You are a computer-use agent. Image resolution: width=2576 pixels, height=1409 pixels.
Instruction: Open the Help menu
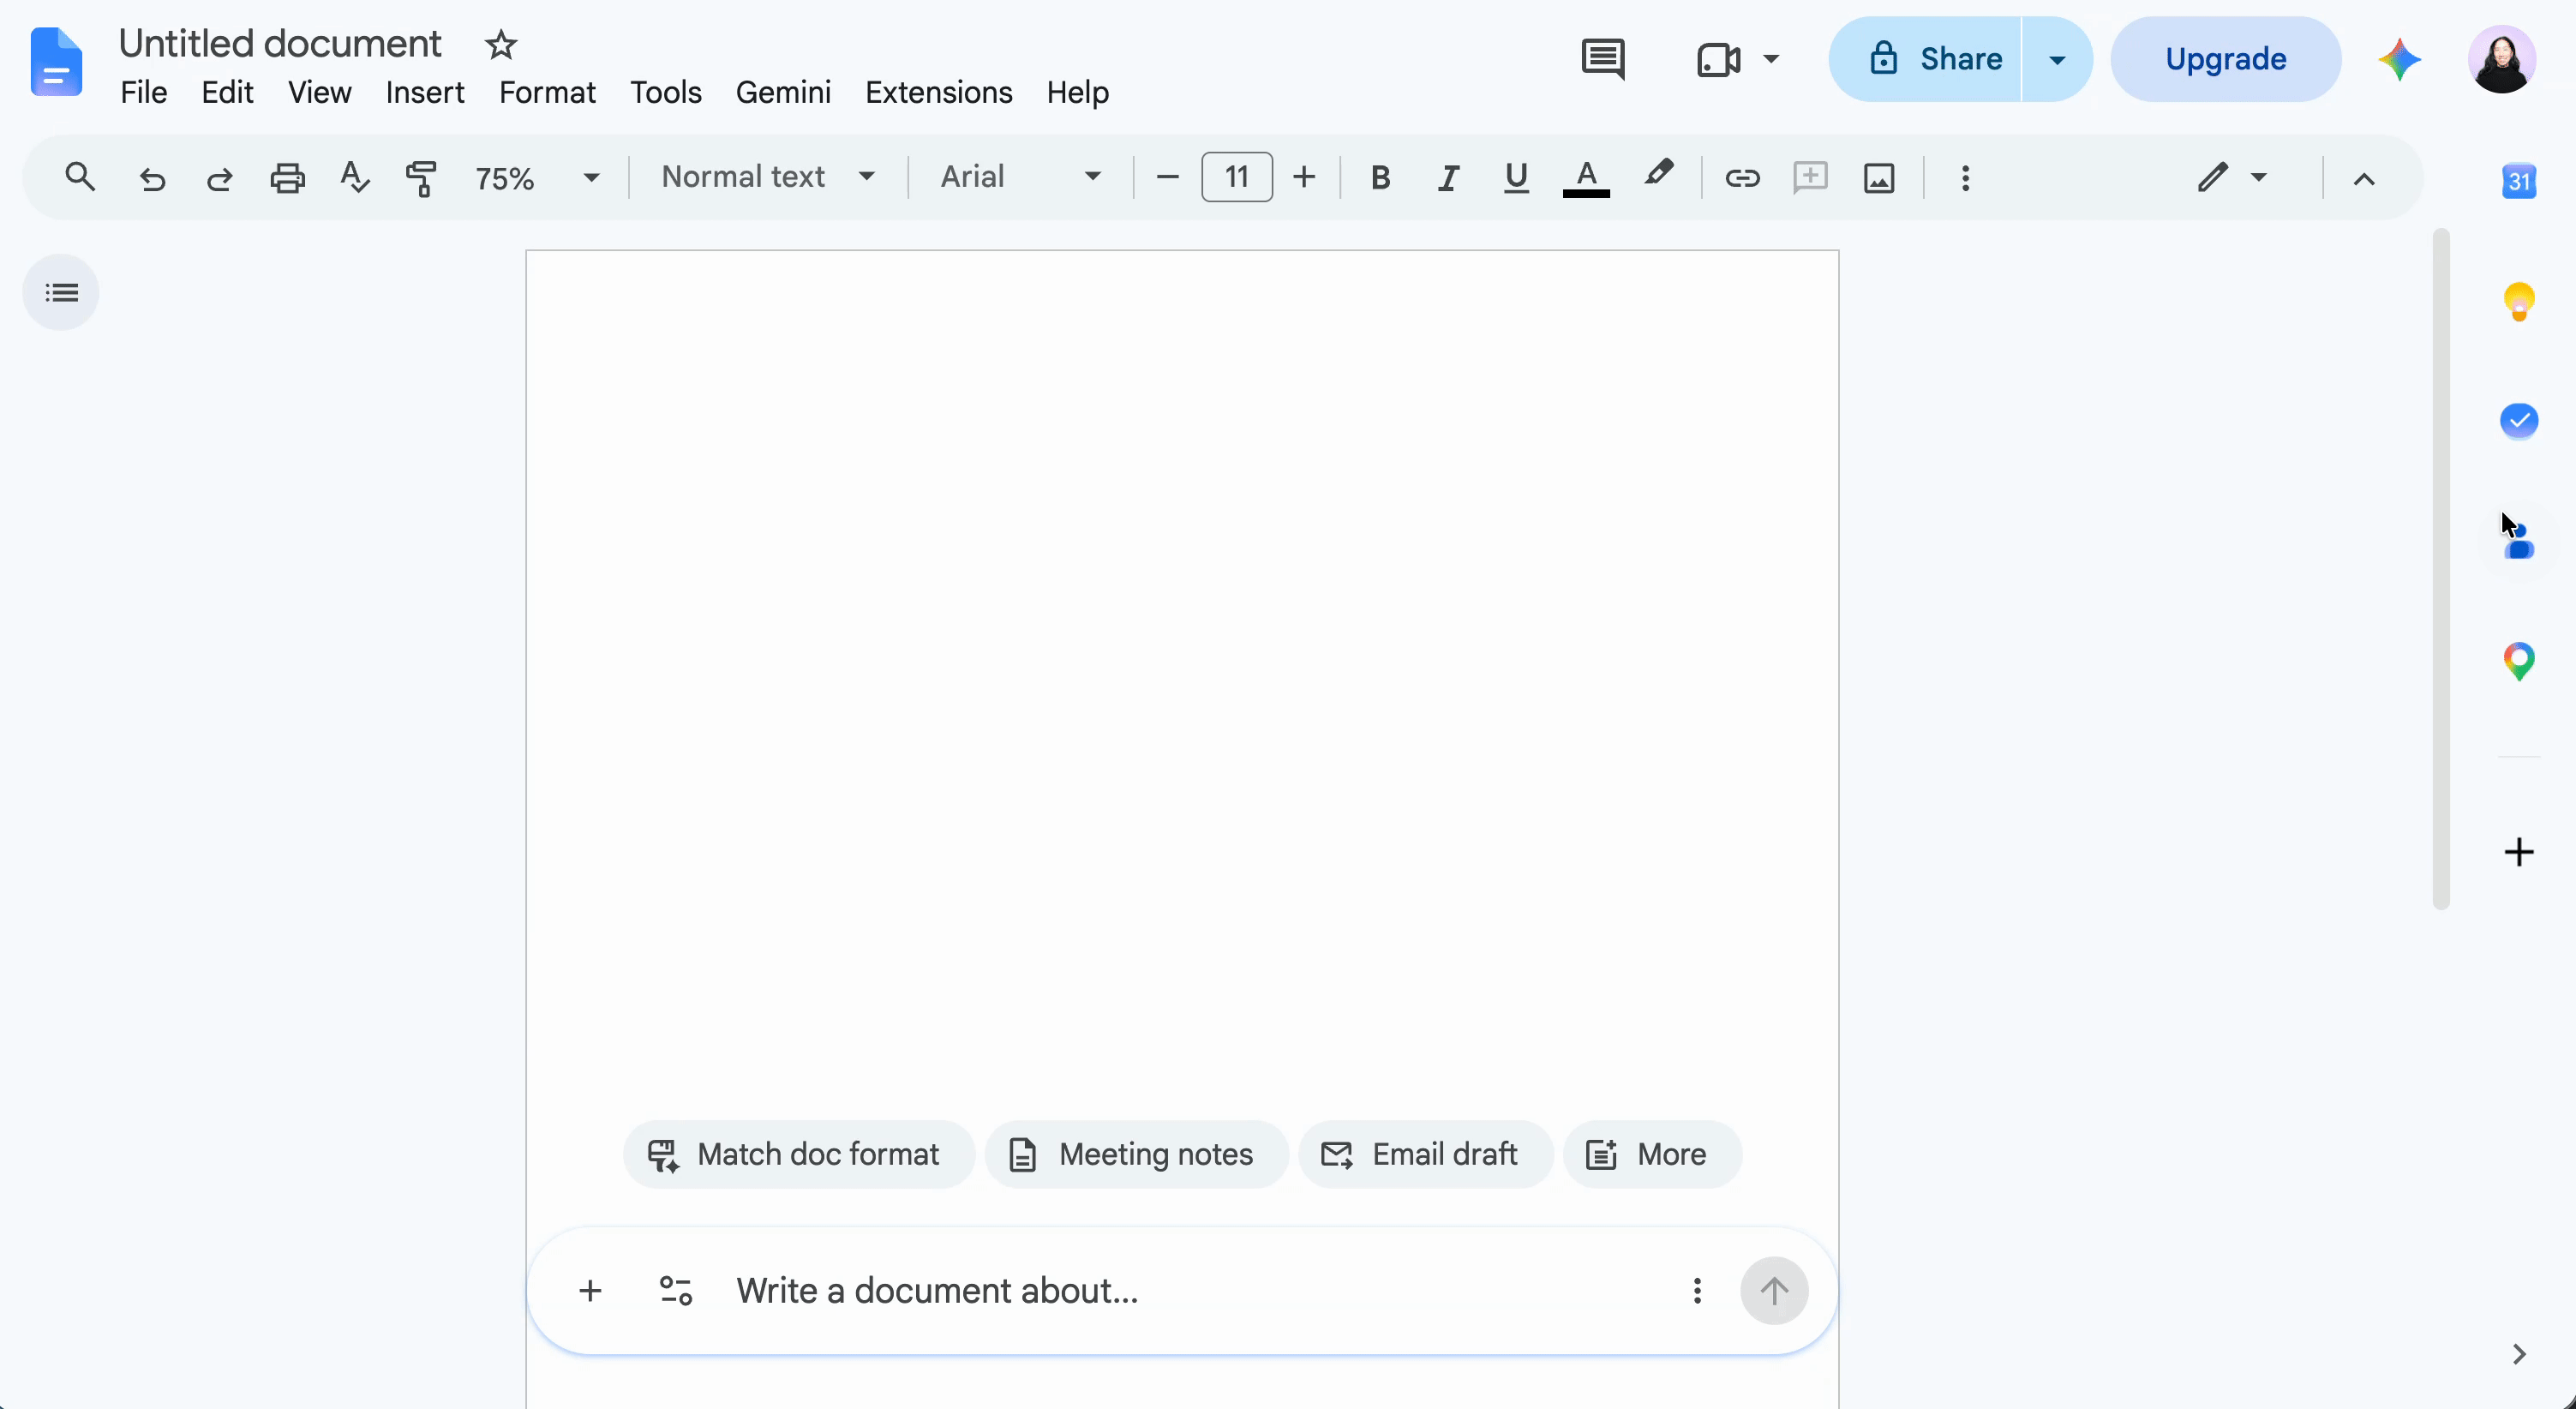1077,92
